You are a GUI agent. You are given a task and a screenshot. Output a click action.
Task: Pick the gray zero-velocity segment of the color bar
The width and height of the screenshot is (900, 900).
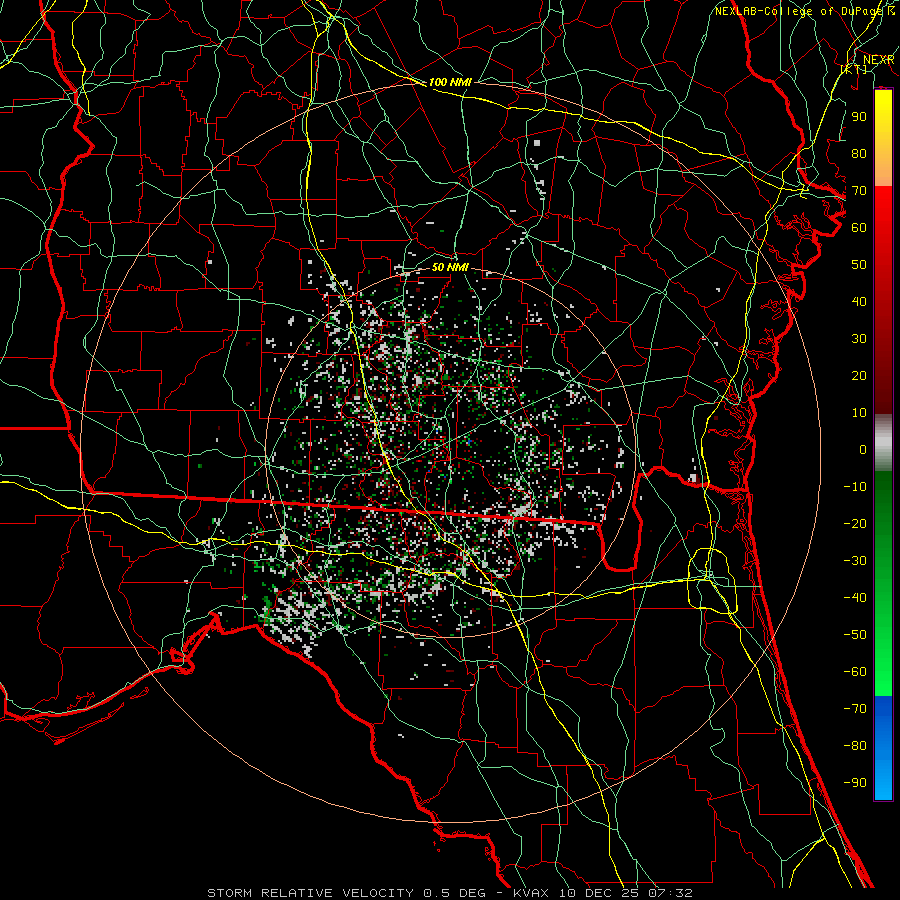click(883, 442)
